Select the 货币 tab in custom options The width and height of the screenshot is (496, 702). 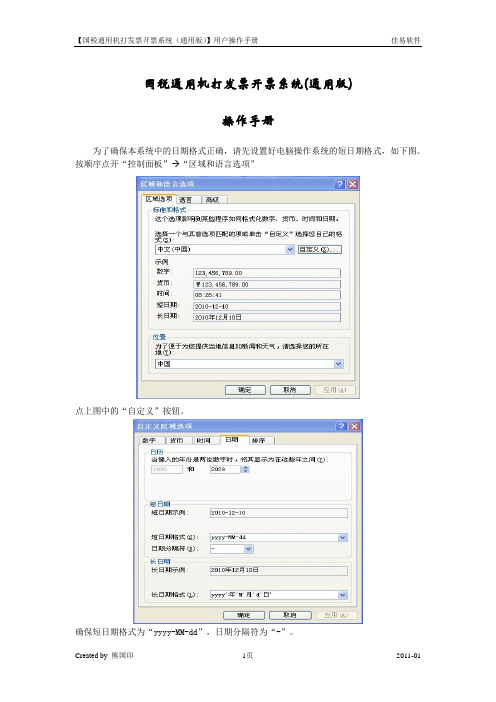point(176,441)
